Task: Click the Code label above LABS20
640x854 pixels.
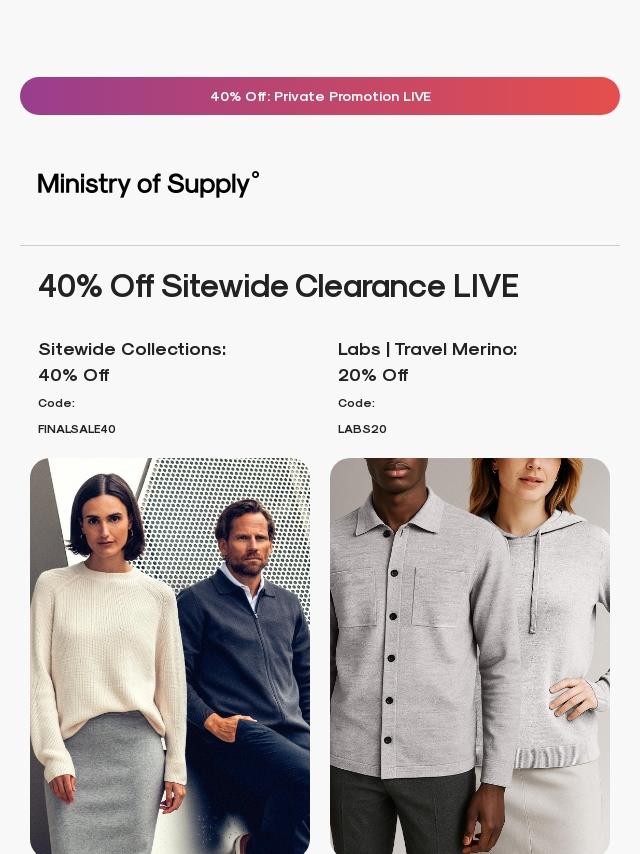Action: (356, 404)
